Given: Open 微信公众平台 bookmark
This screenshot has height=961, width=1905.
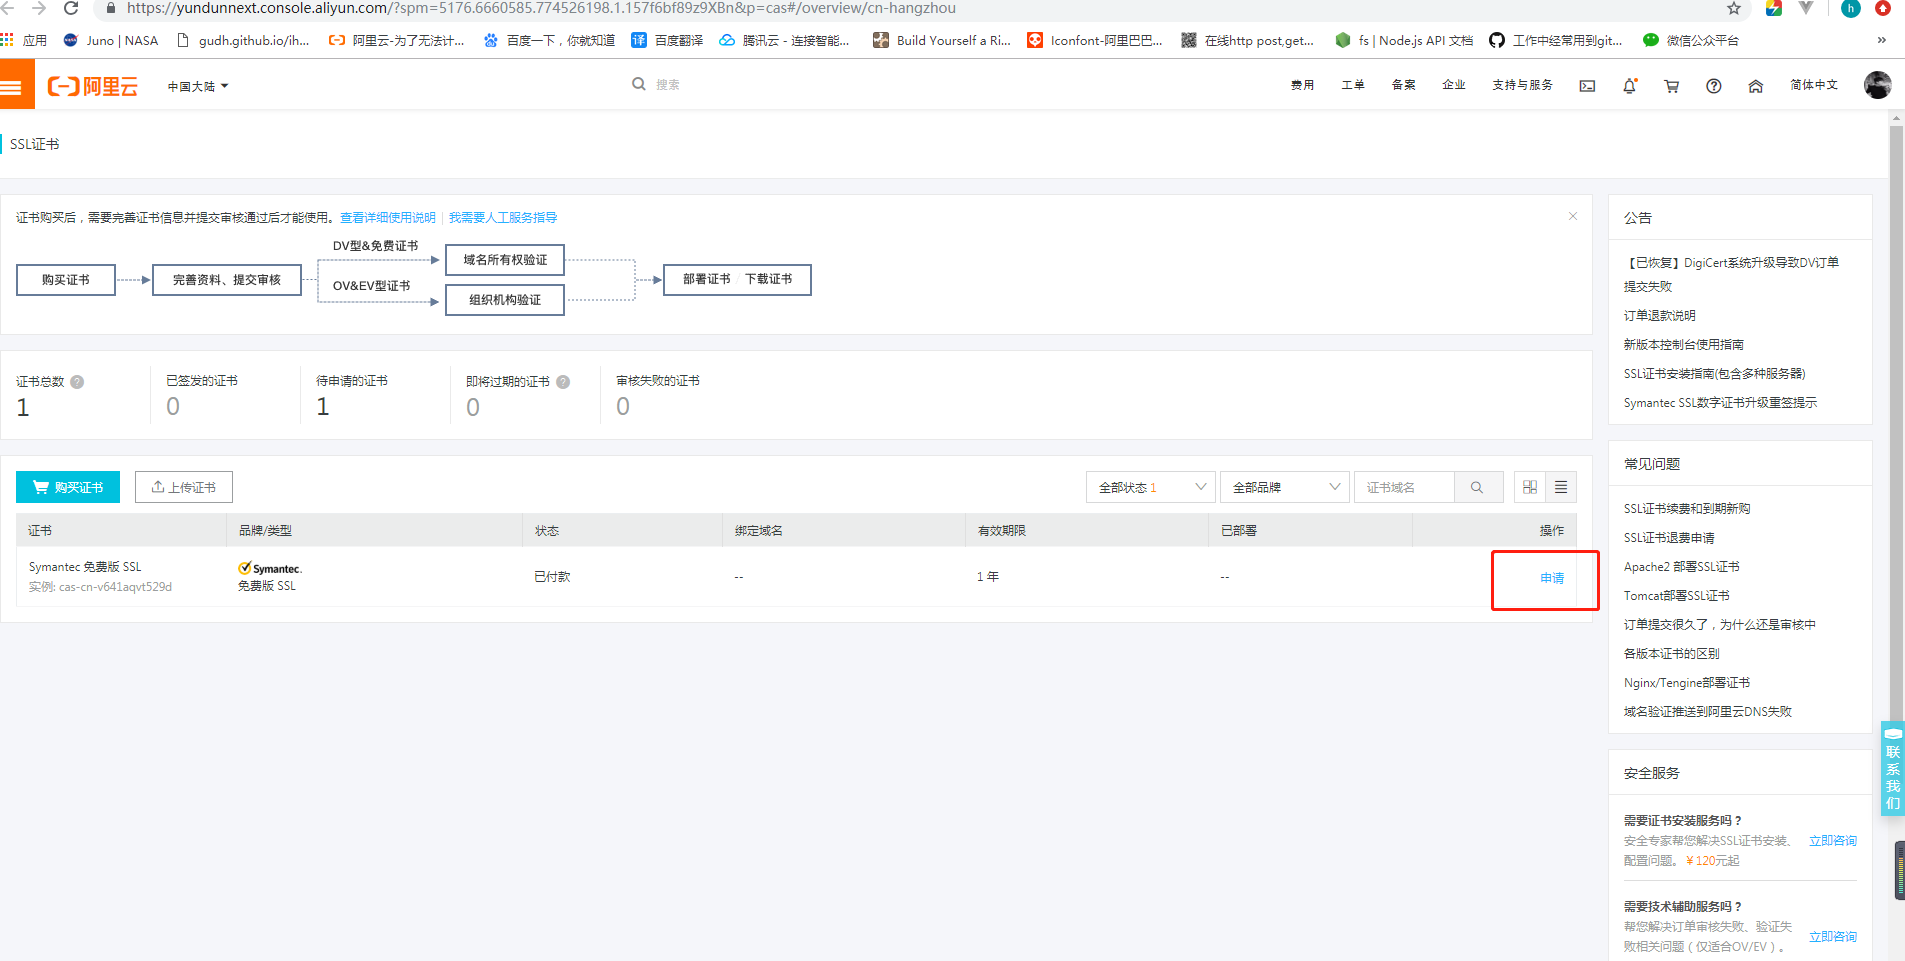Looking at the screenshot, I should 1690,40.
